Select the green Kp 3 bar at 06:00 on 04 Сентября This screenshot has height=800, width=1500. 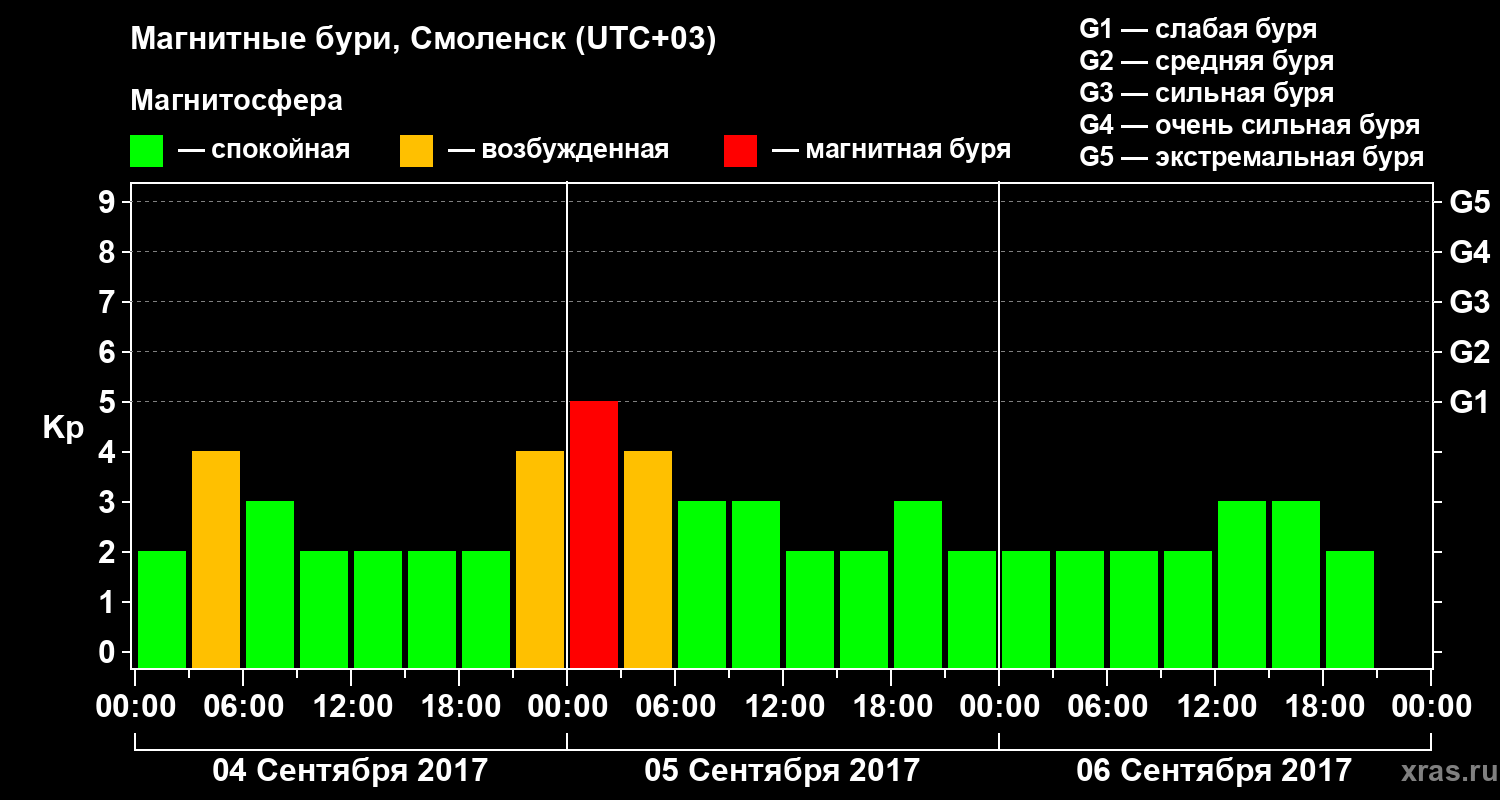pyautogui.click(x=270, y=584)
